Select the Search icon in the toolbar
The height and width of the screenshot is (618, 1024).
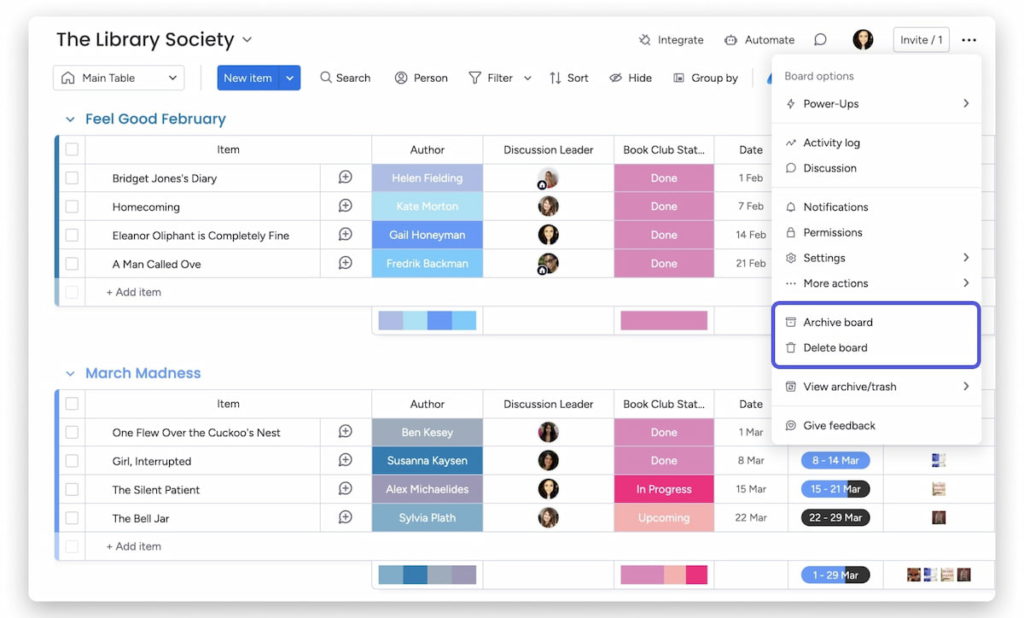pos(345,77)
